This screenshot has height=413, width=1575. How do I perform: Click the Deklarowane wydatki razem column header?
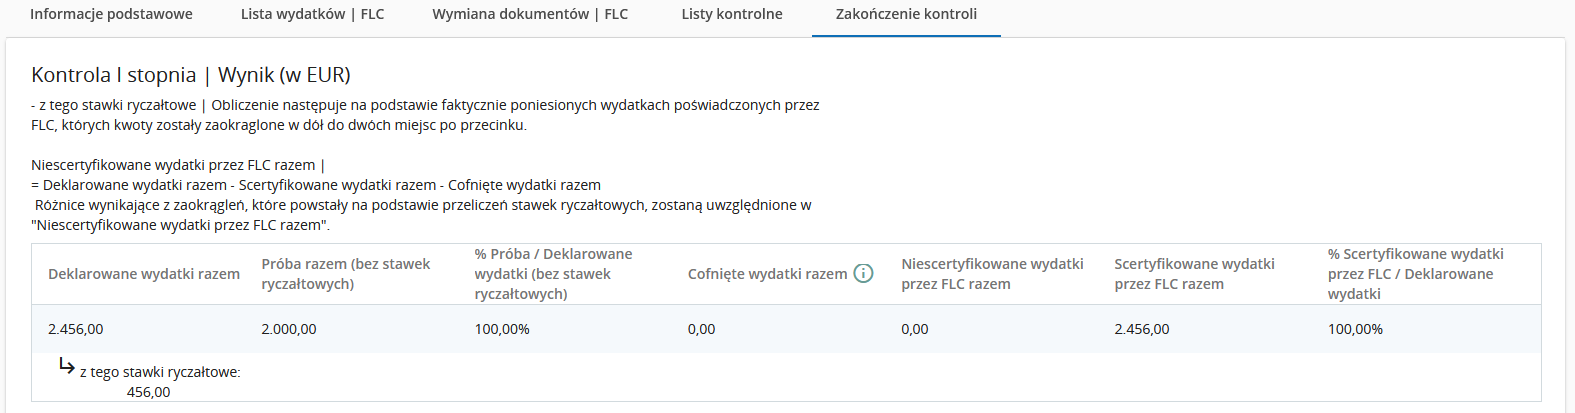[144, 274]
